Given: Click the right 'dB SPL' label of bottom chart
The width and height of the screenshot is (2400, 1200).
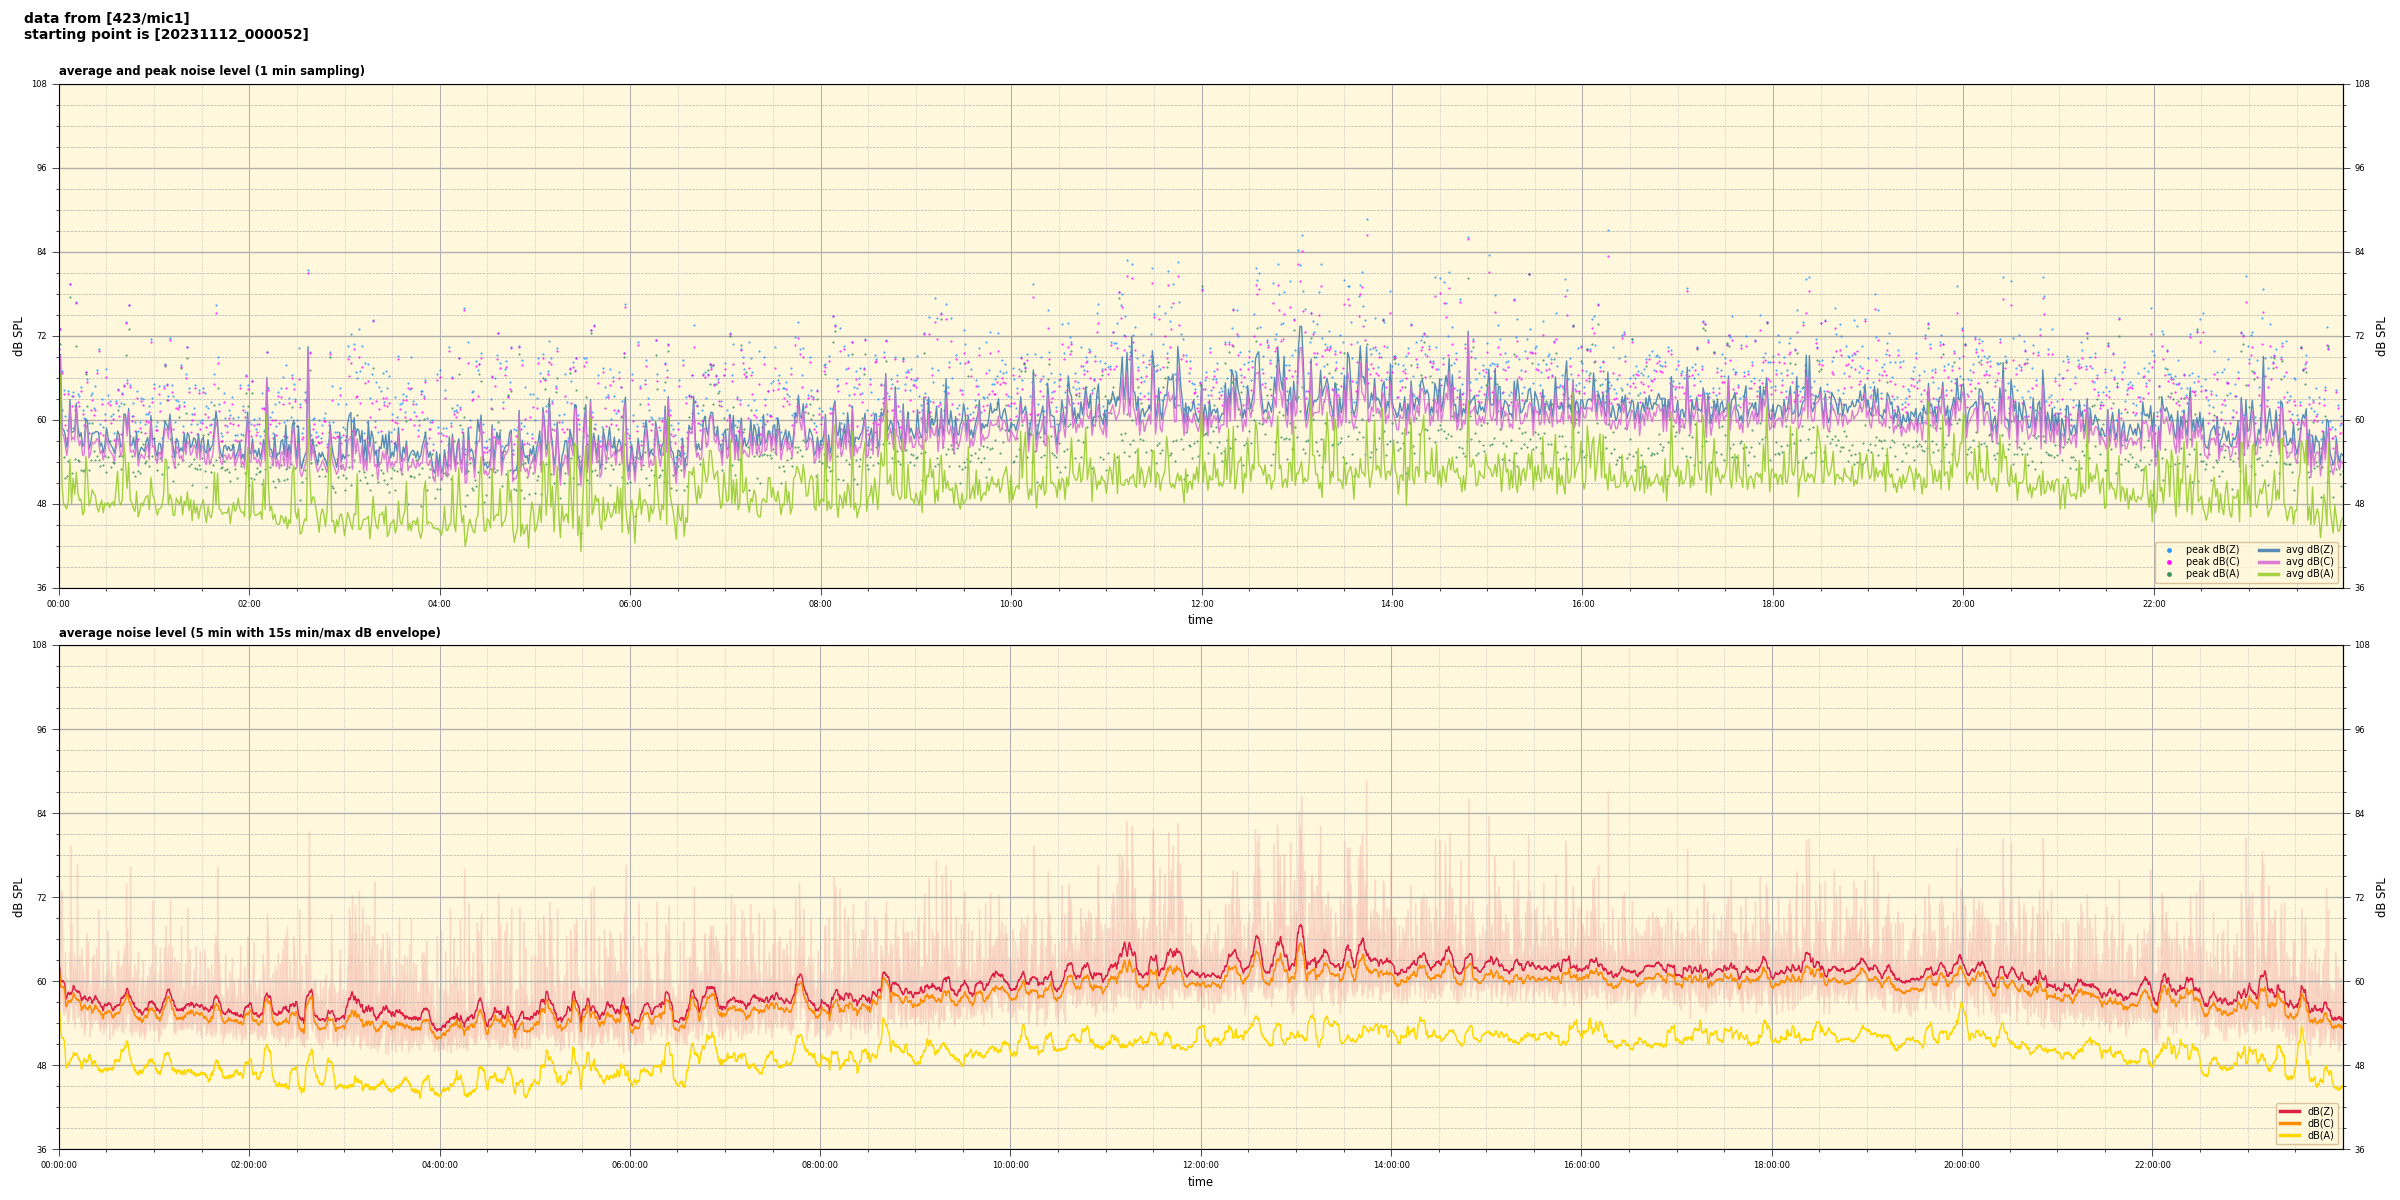Looking at the screenshot, I should (x=2381, y=897).
